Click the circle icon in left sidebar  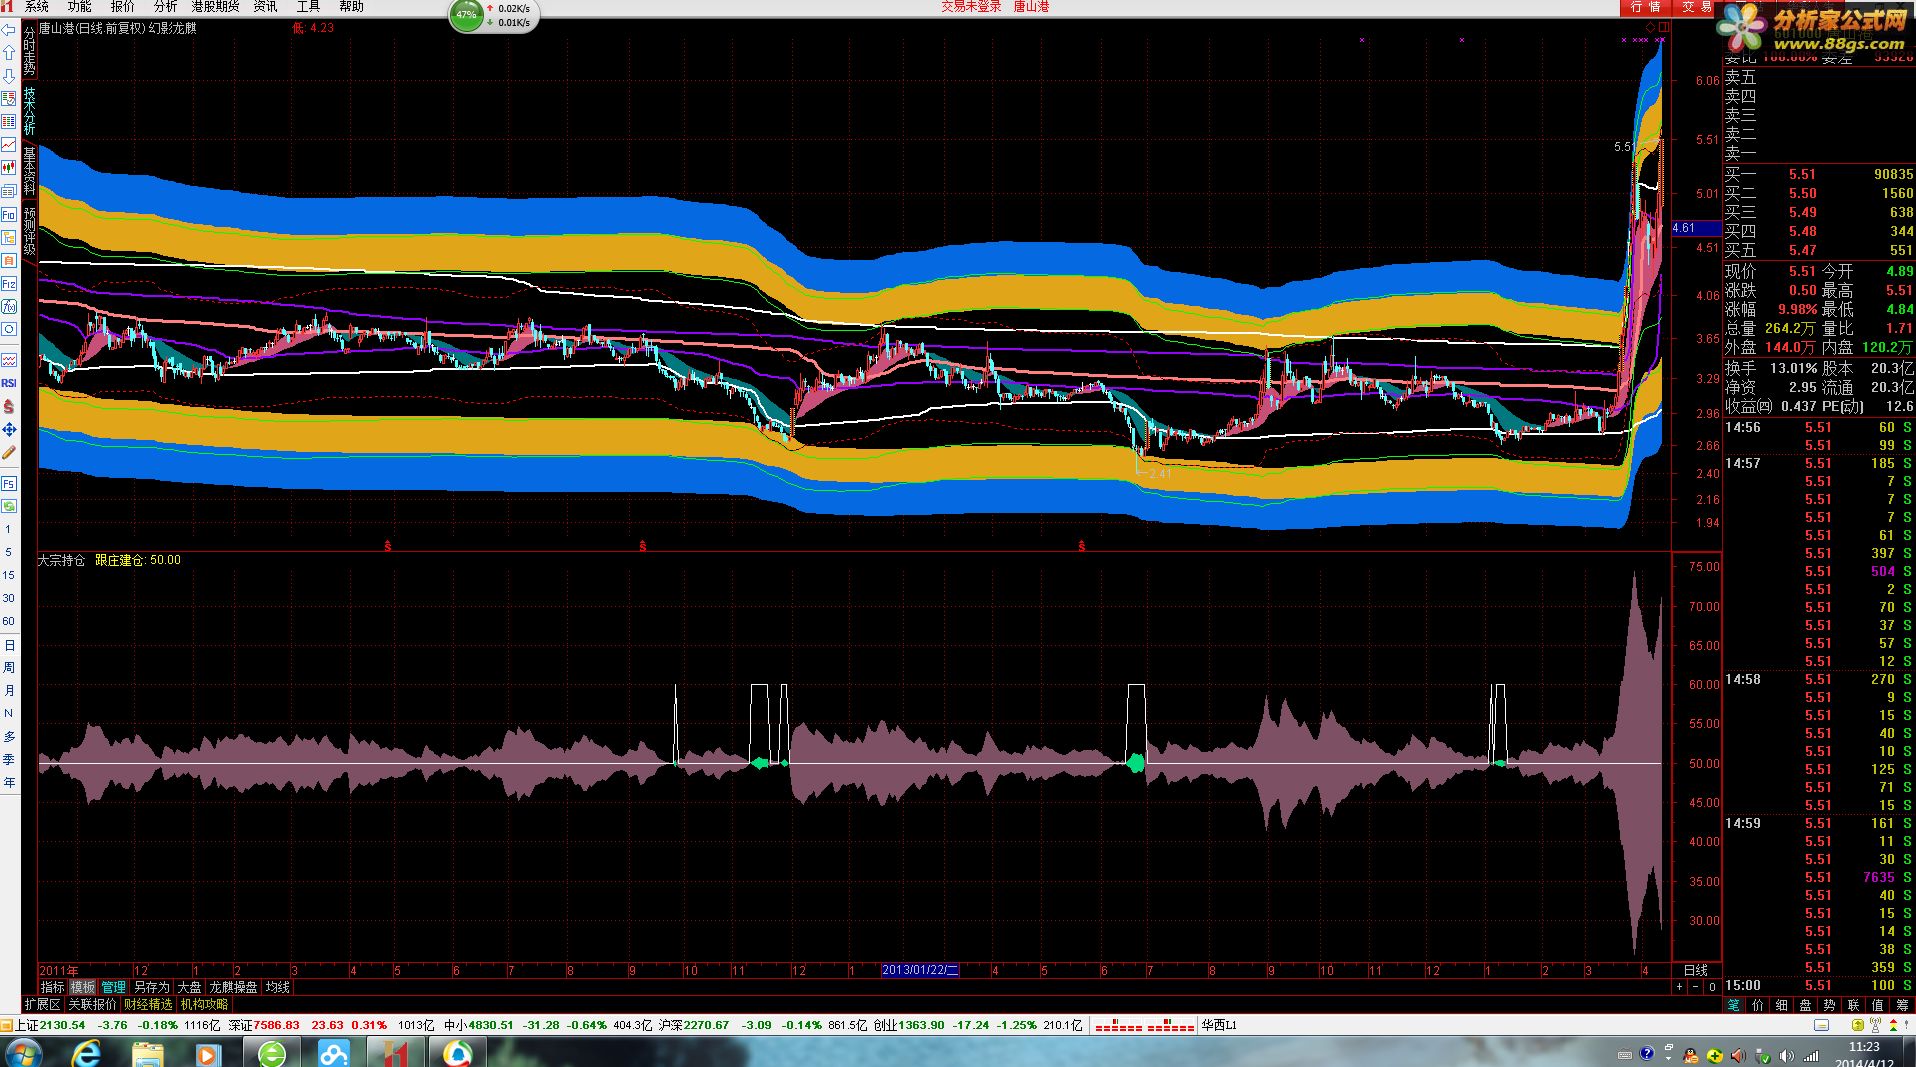coord(9,329)
